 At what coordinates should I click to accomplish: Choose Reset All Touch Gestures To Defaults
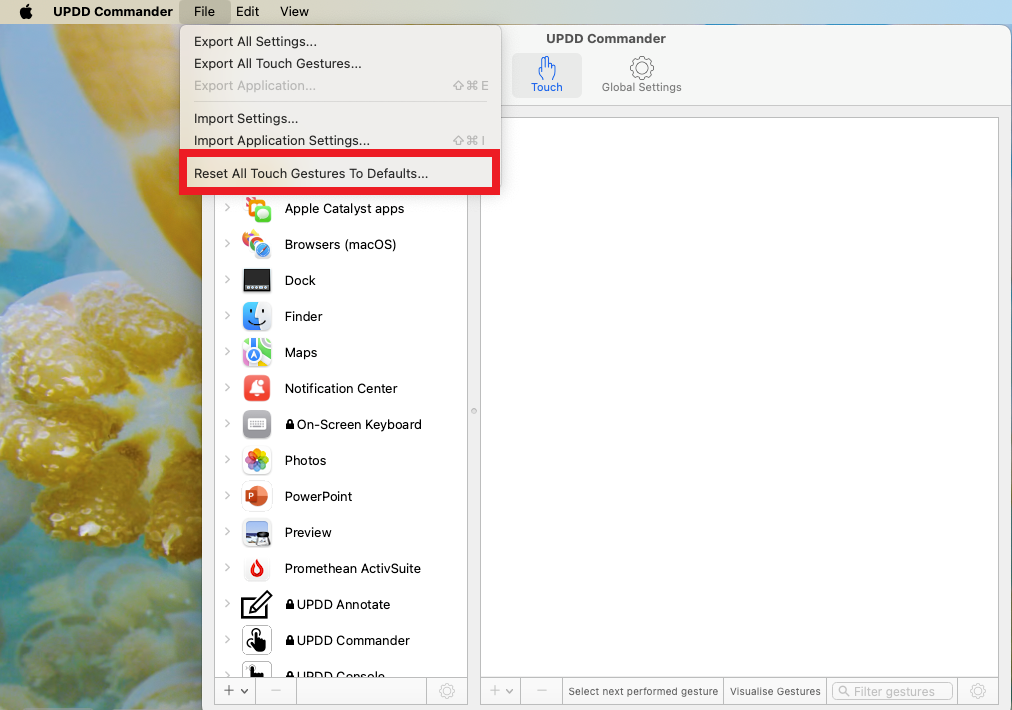pos(311,173)
